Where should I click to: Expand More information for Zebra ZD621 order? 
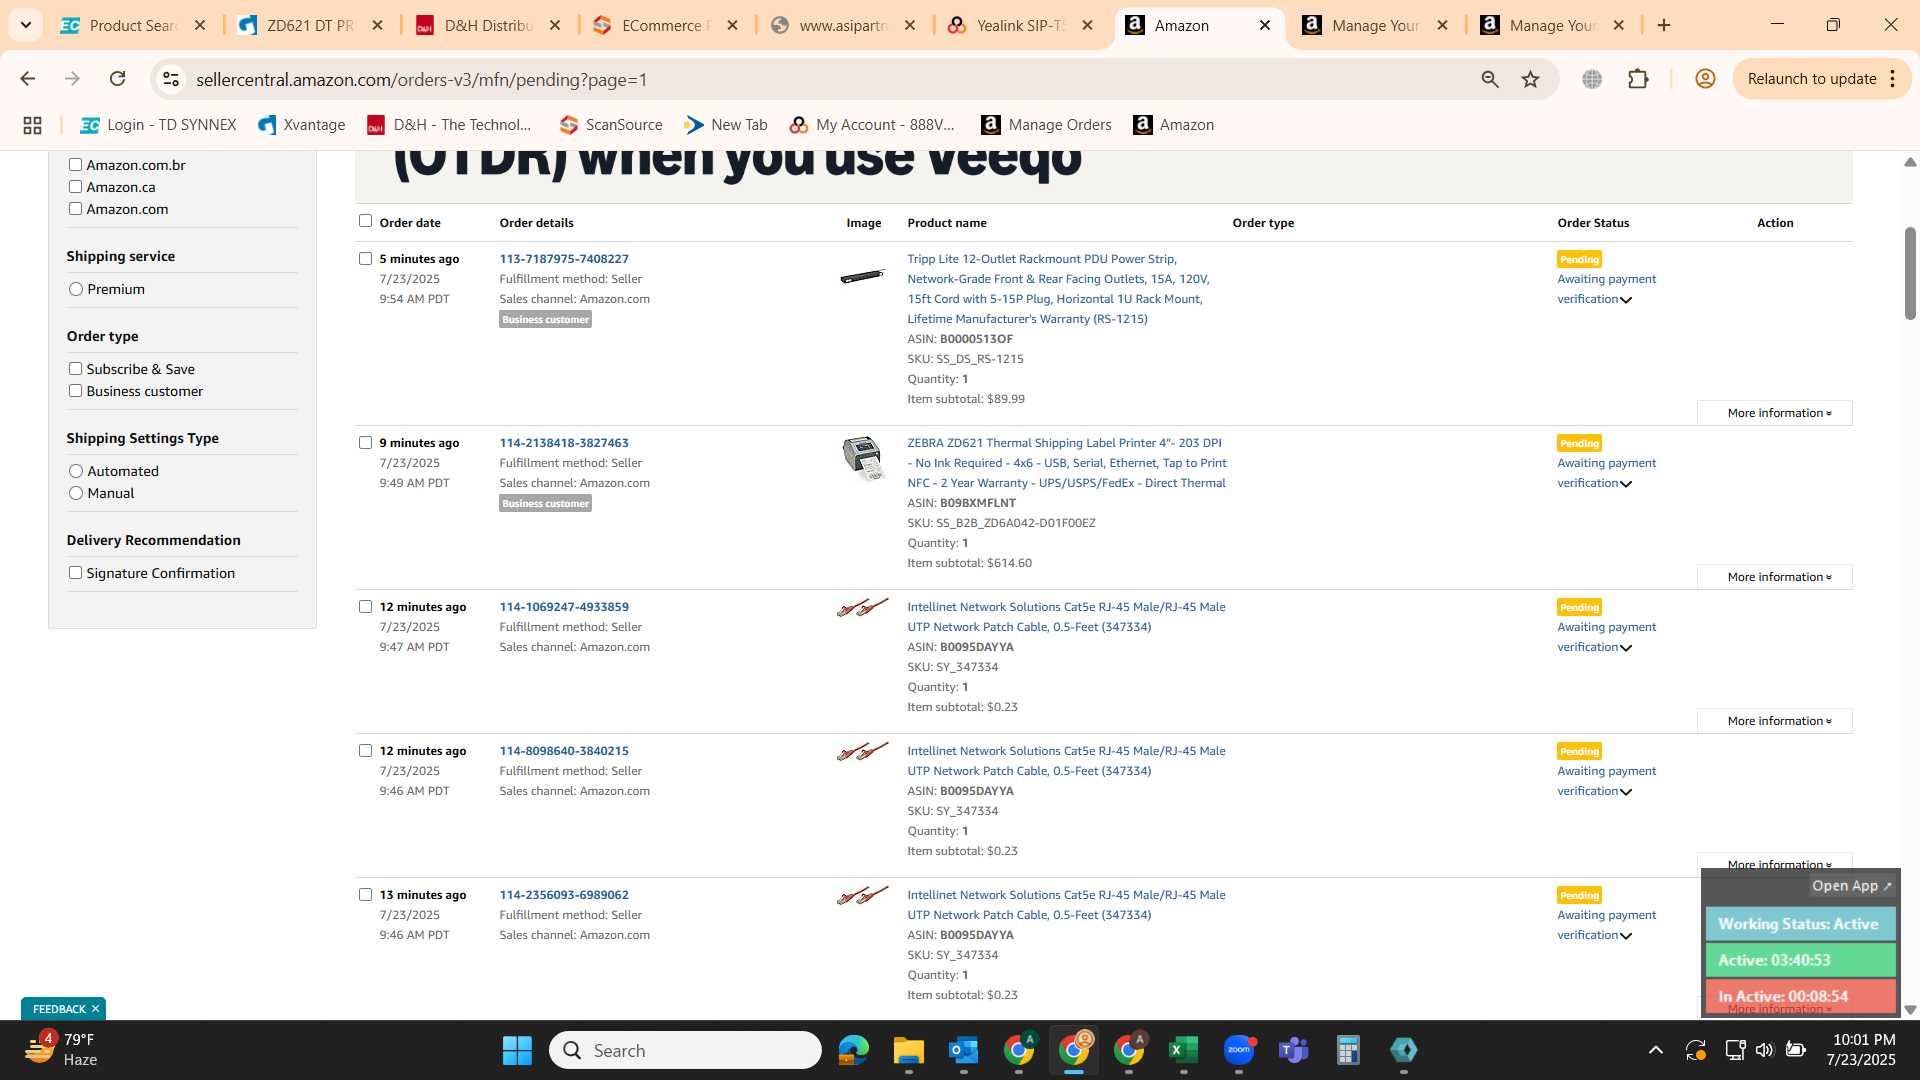click(1775, 577)
